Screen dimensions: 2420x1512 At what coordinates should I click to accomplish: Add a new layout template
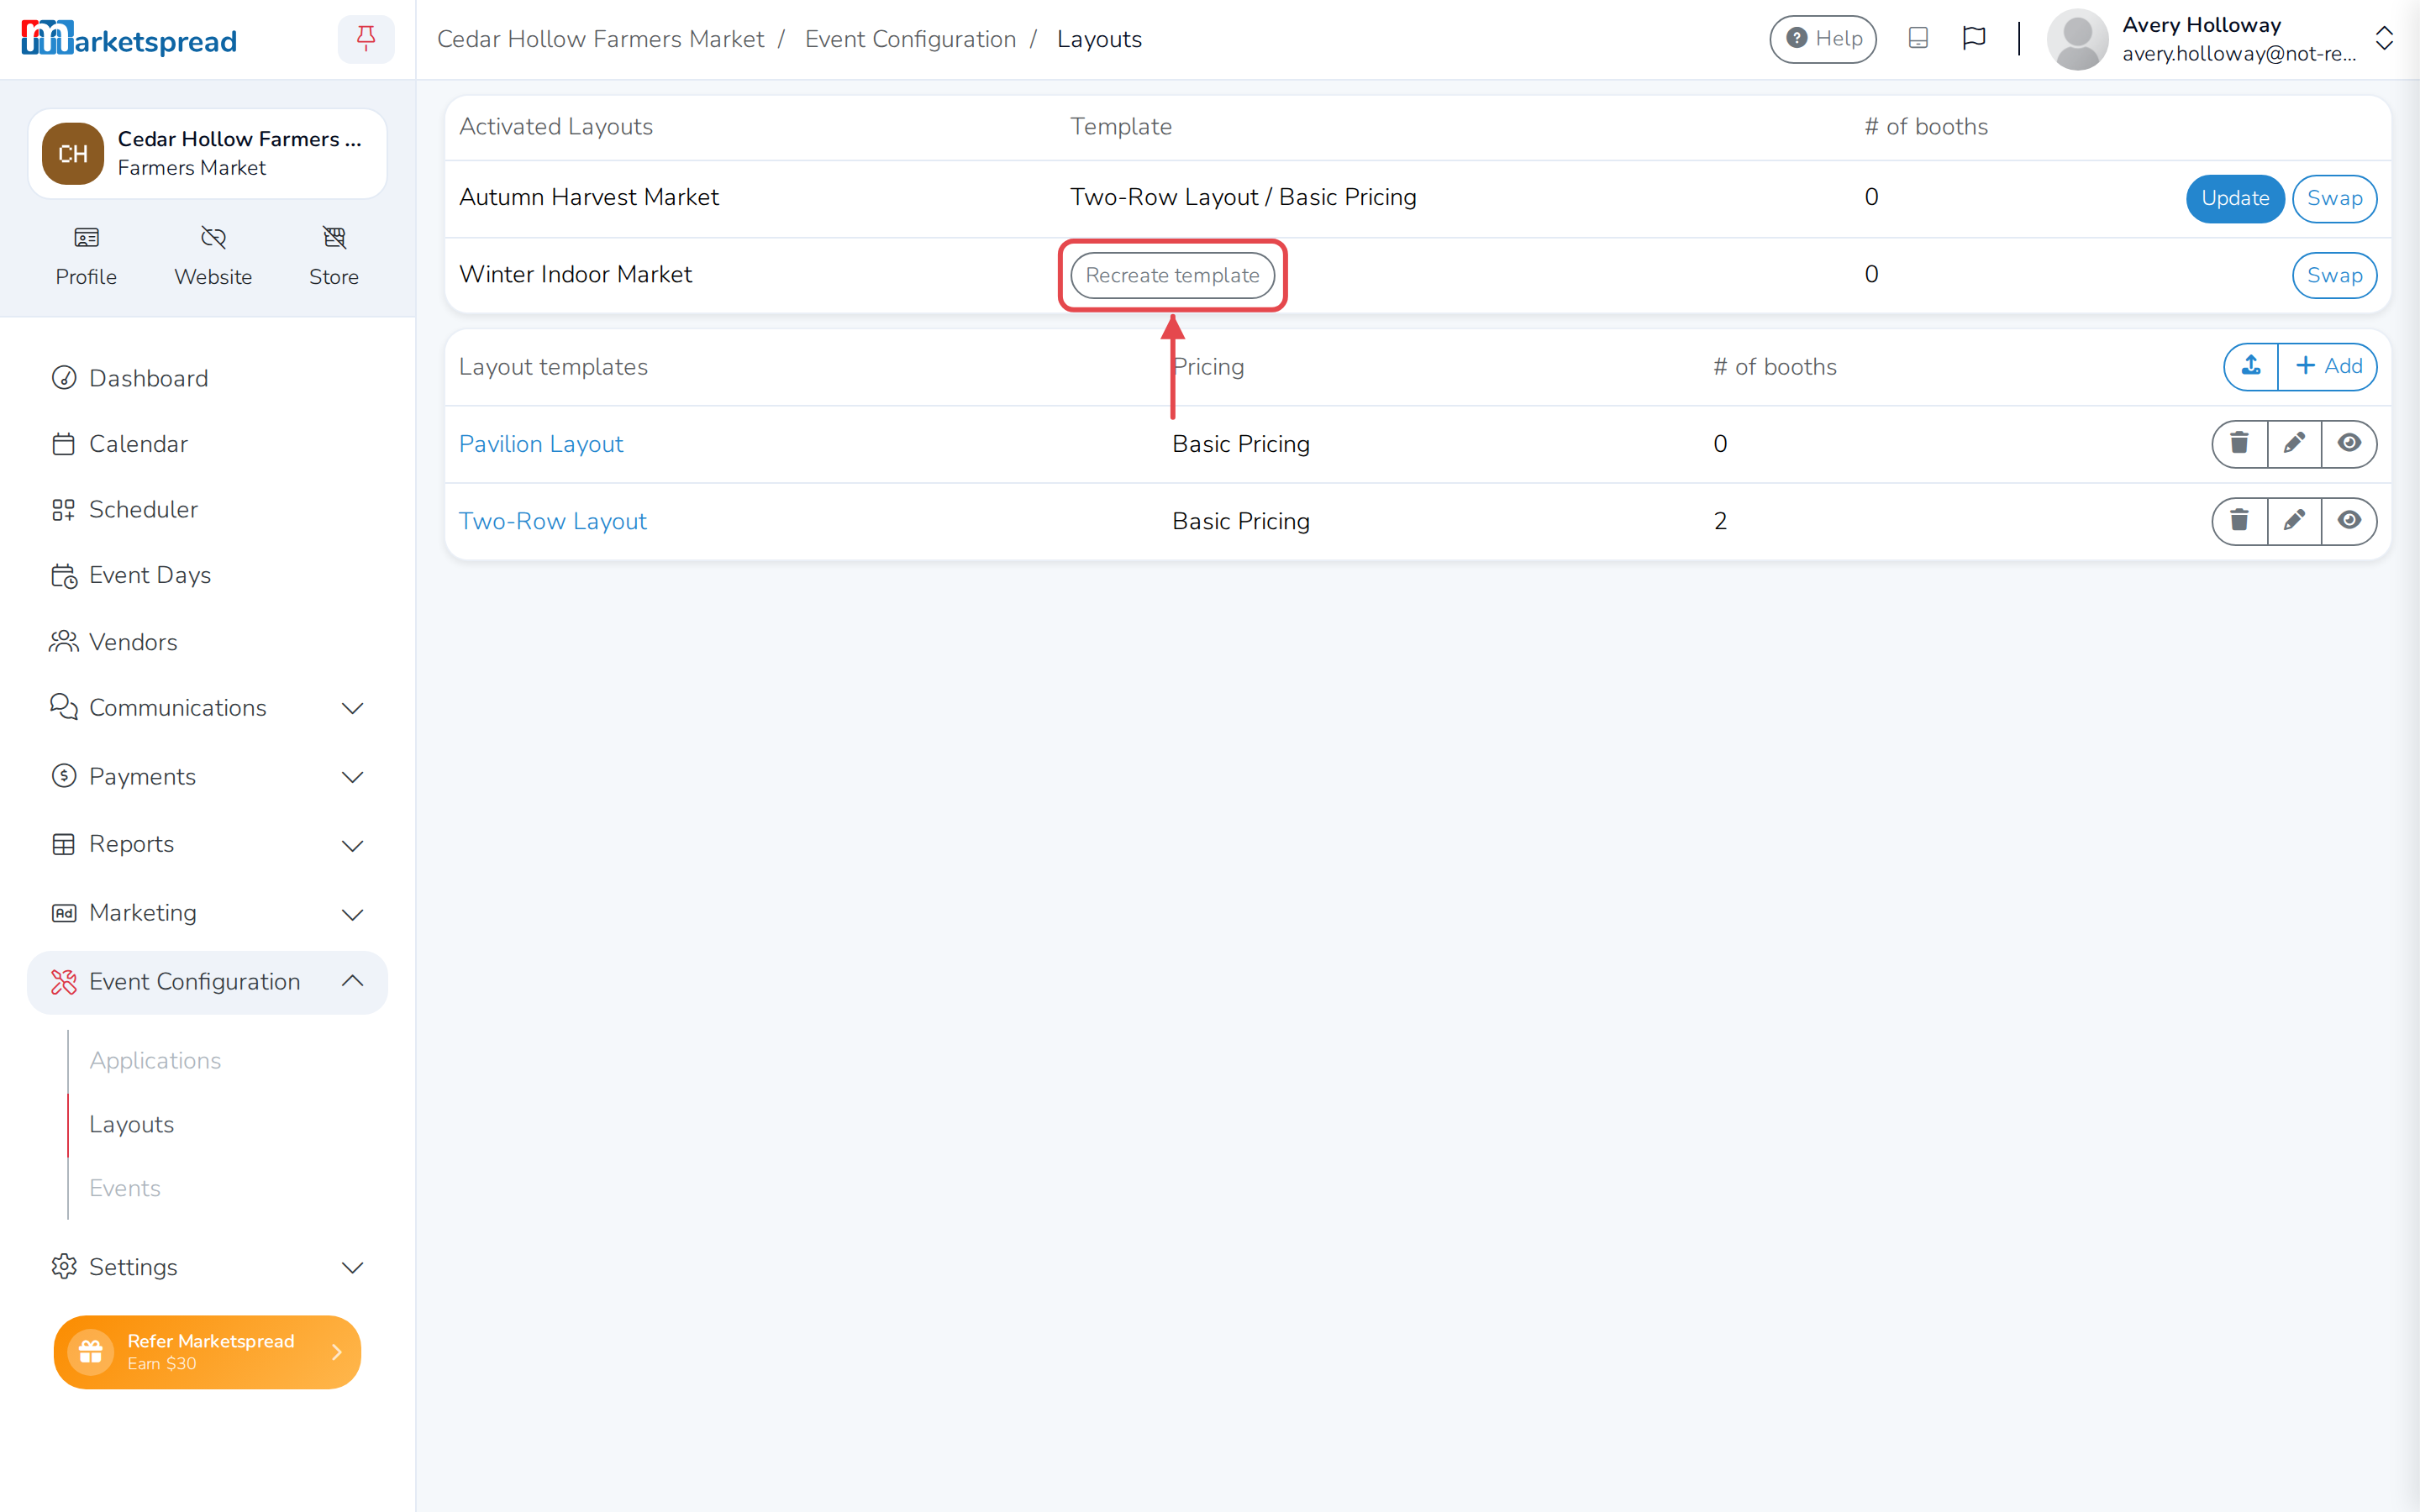click(x=2328, y=366)
